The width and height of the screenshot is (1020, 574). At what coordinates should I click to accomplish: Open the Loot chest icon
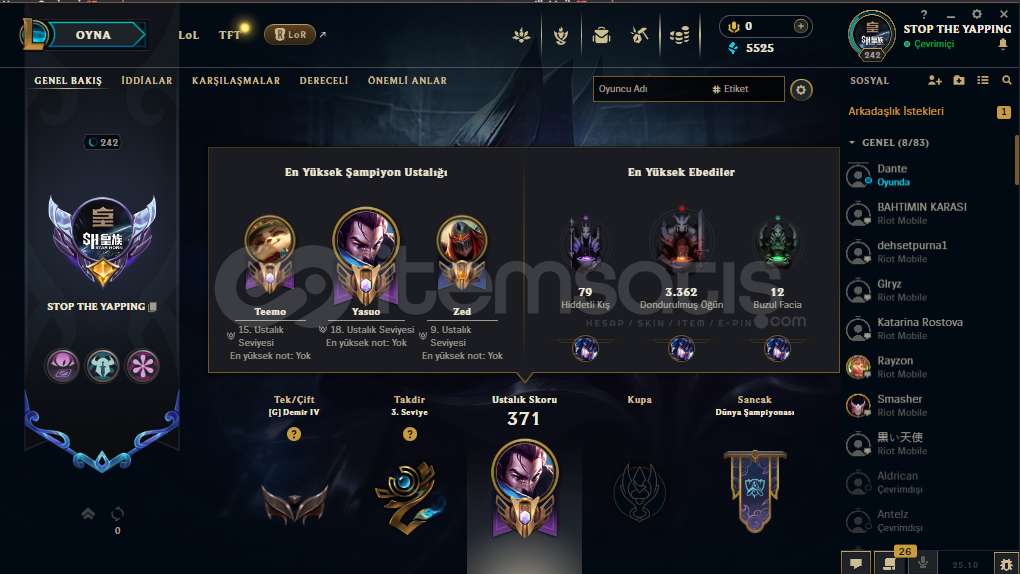[639, 35]
